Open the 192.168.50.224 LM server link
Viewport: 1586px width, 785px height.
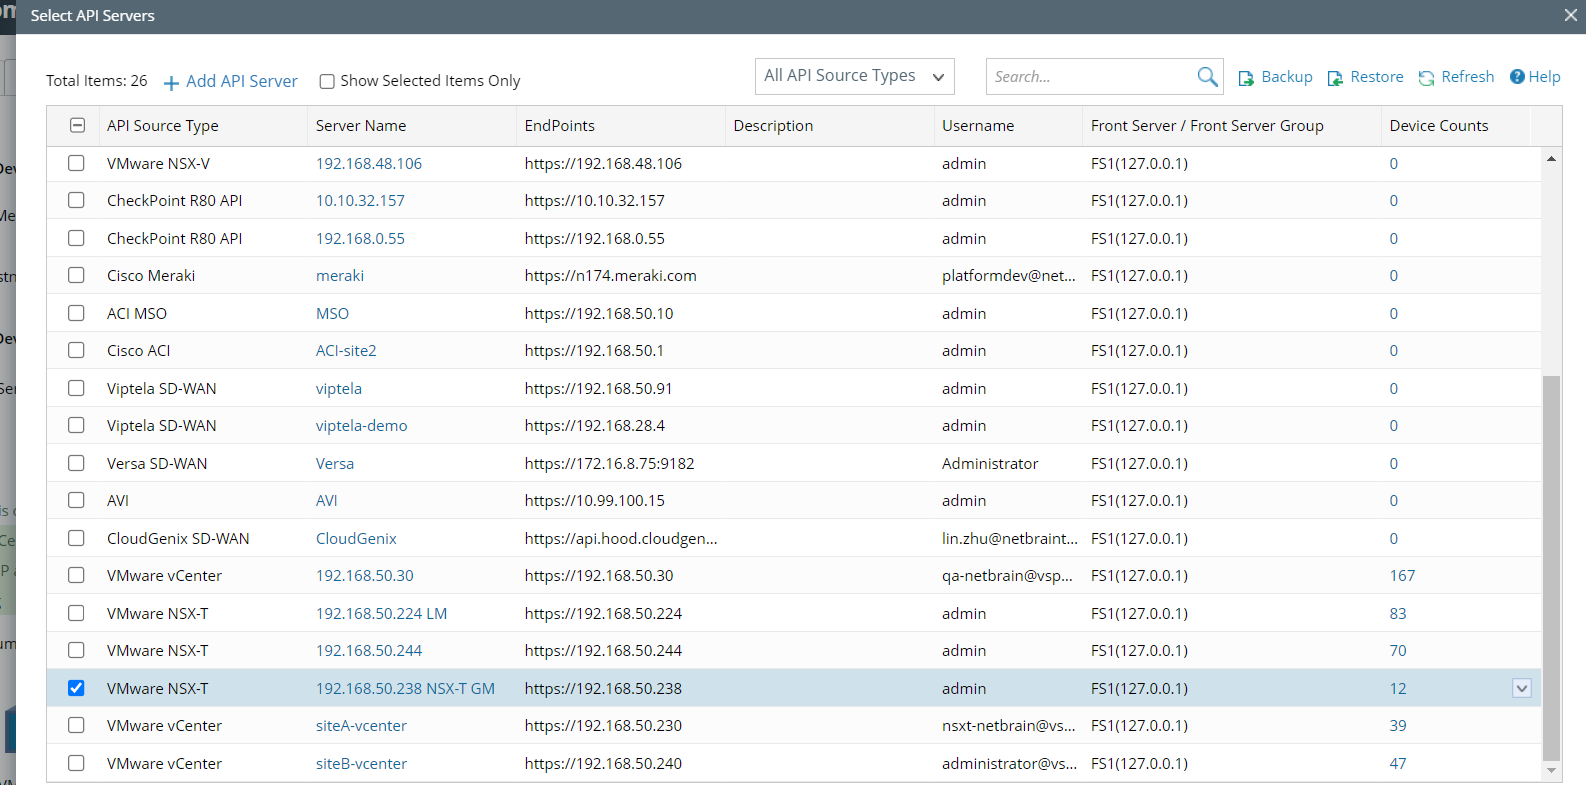[381, 613]
